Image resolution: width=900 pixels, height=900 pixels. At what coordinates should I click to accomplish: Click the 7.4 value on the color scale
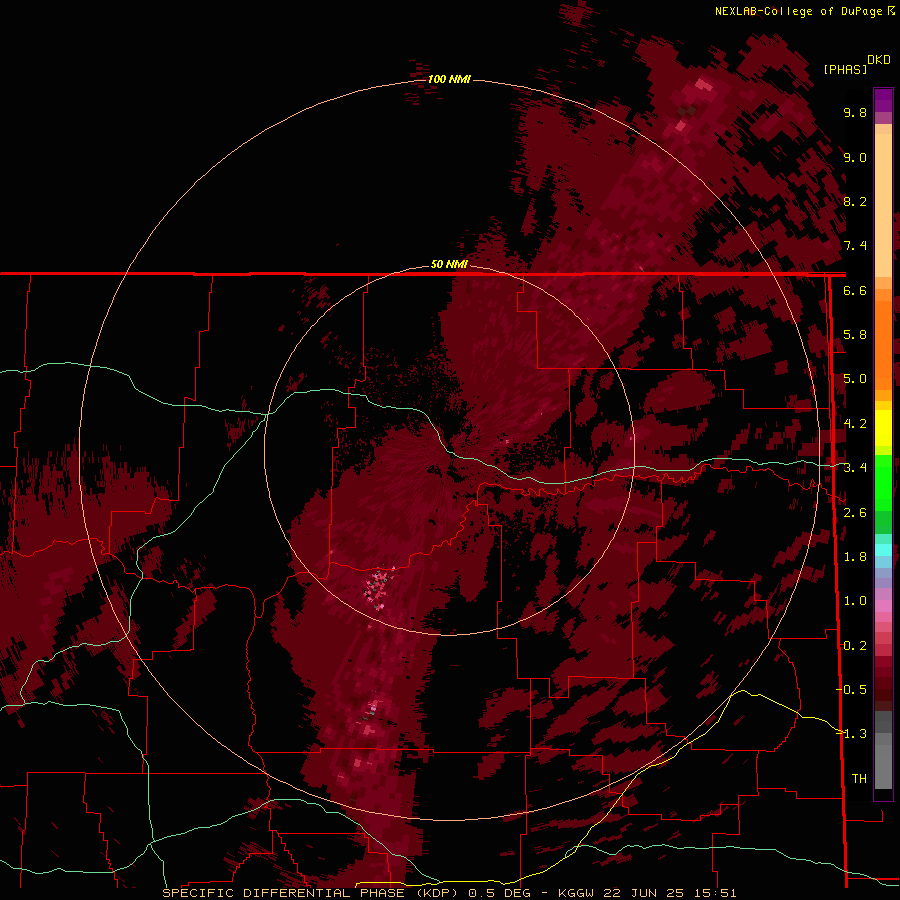[855, 246]
